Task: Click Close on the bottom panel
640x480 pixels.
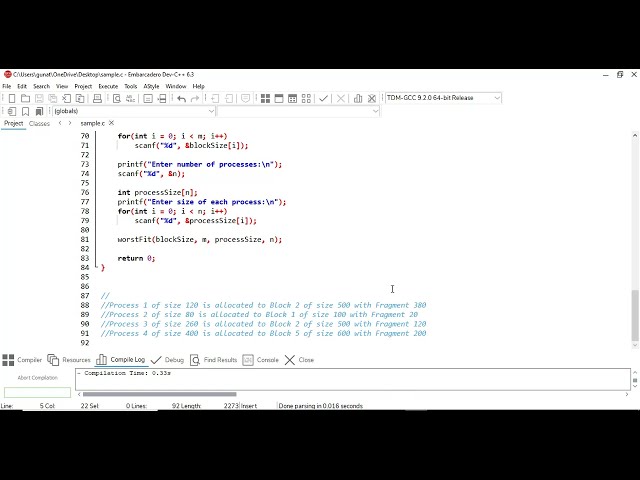Action: 299,360
